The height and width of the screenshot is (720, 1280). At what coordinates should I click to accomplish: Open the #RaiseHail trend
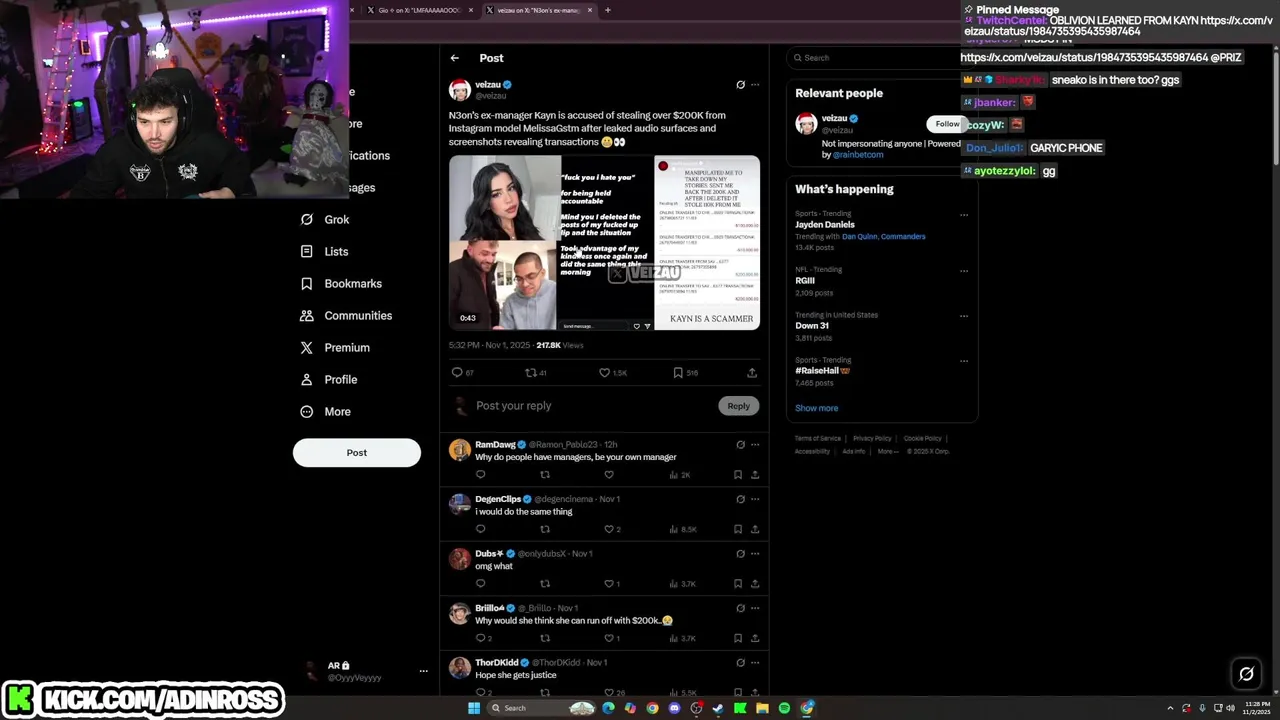[x=823, y=371]
